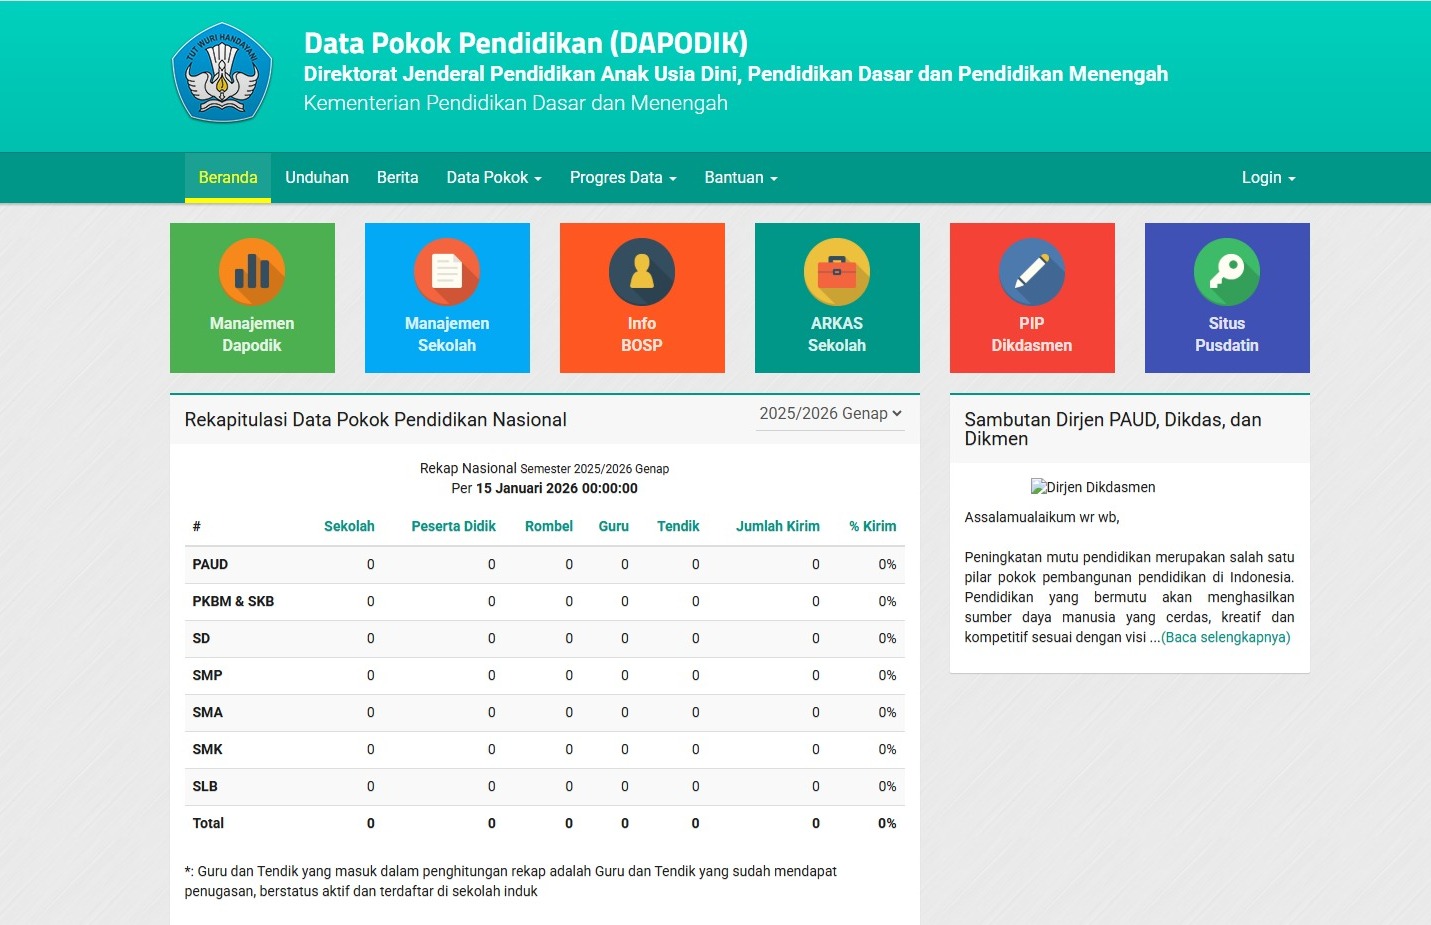Click the Info BOSP person icon
The image size is (1431, 925).
(x=642, y=271)
